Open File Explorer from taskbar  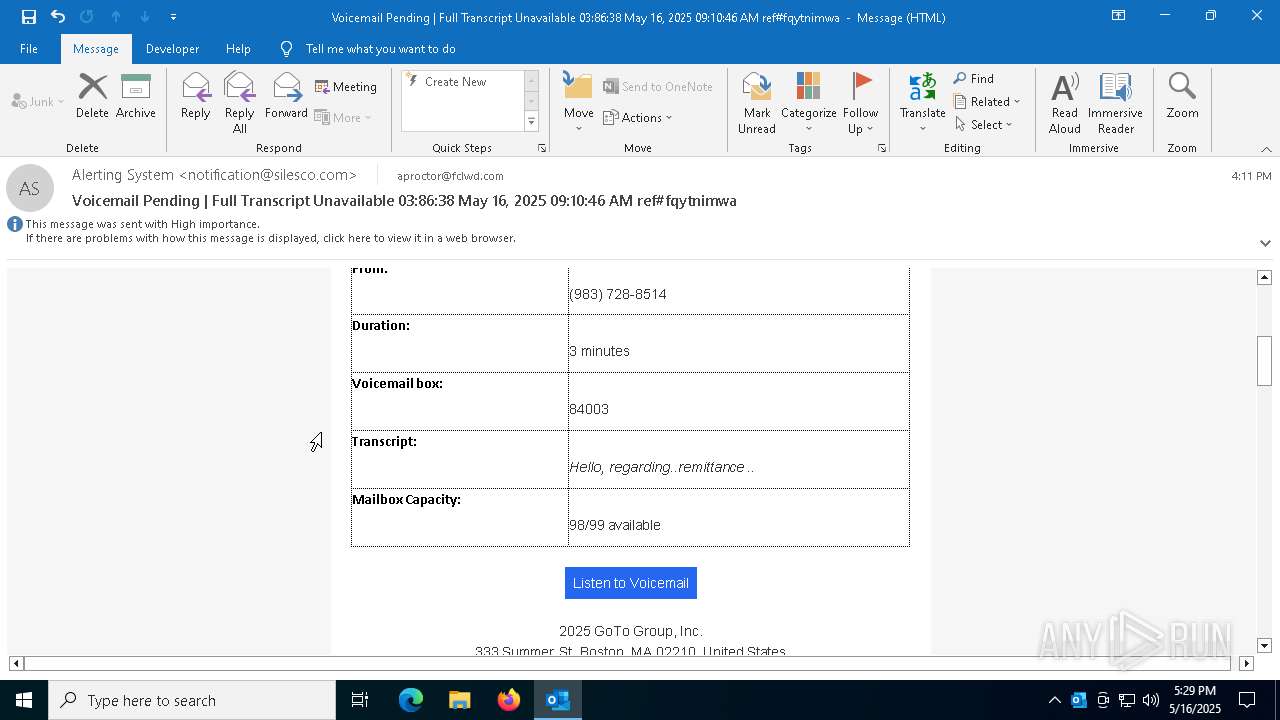(x=459, y=700)
